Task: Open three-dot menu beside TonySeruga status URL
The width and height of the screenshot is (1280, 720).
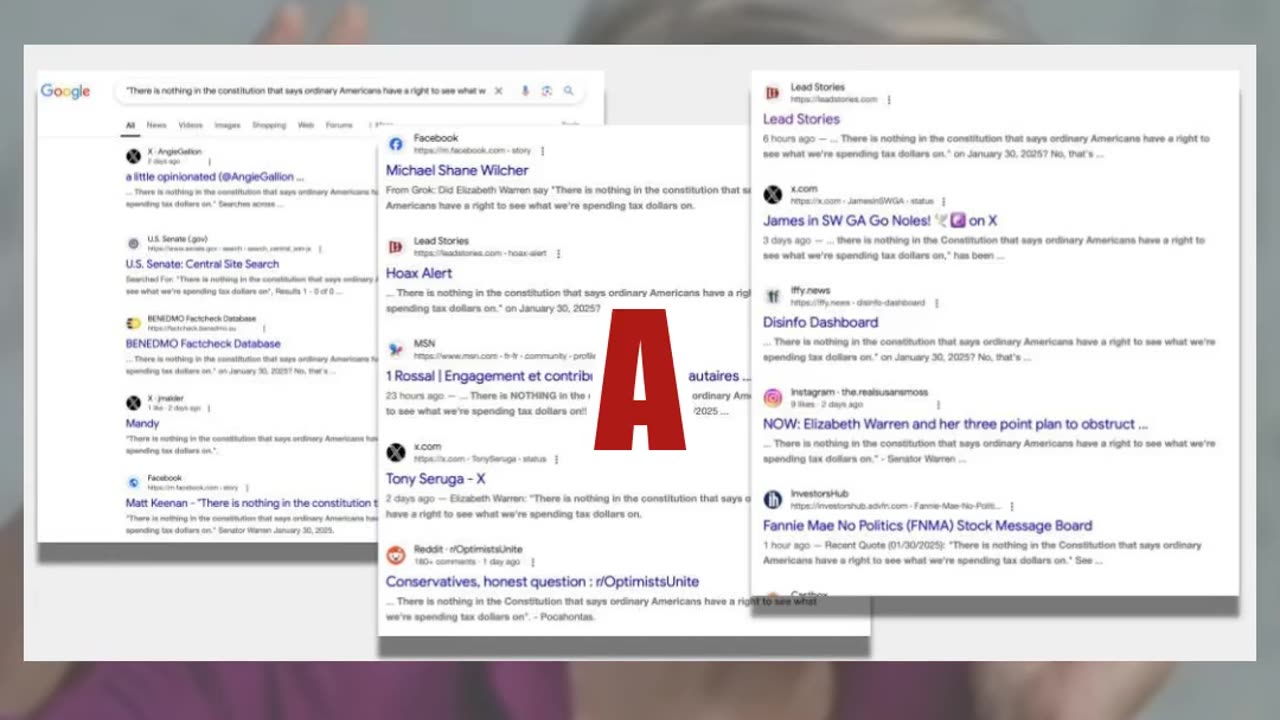Action: (x=556, y=459)
